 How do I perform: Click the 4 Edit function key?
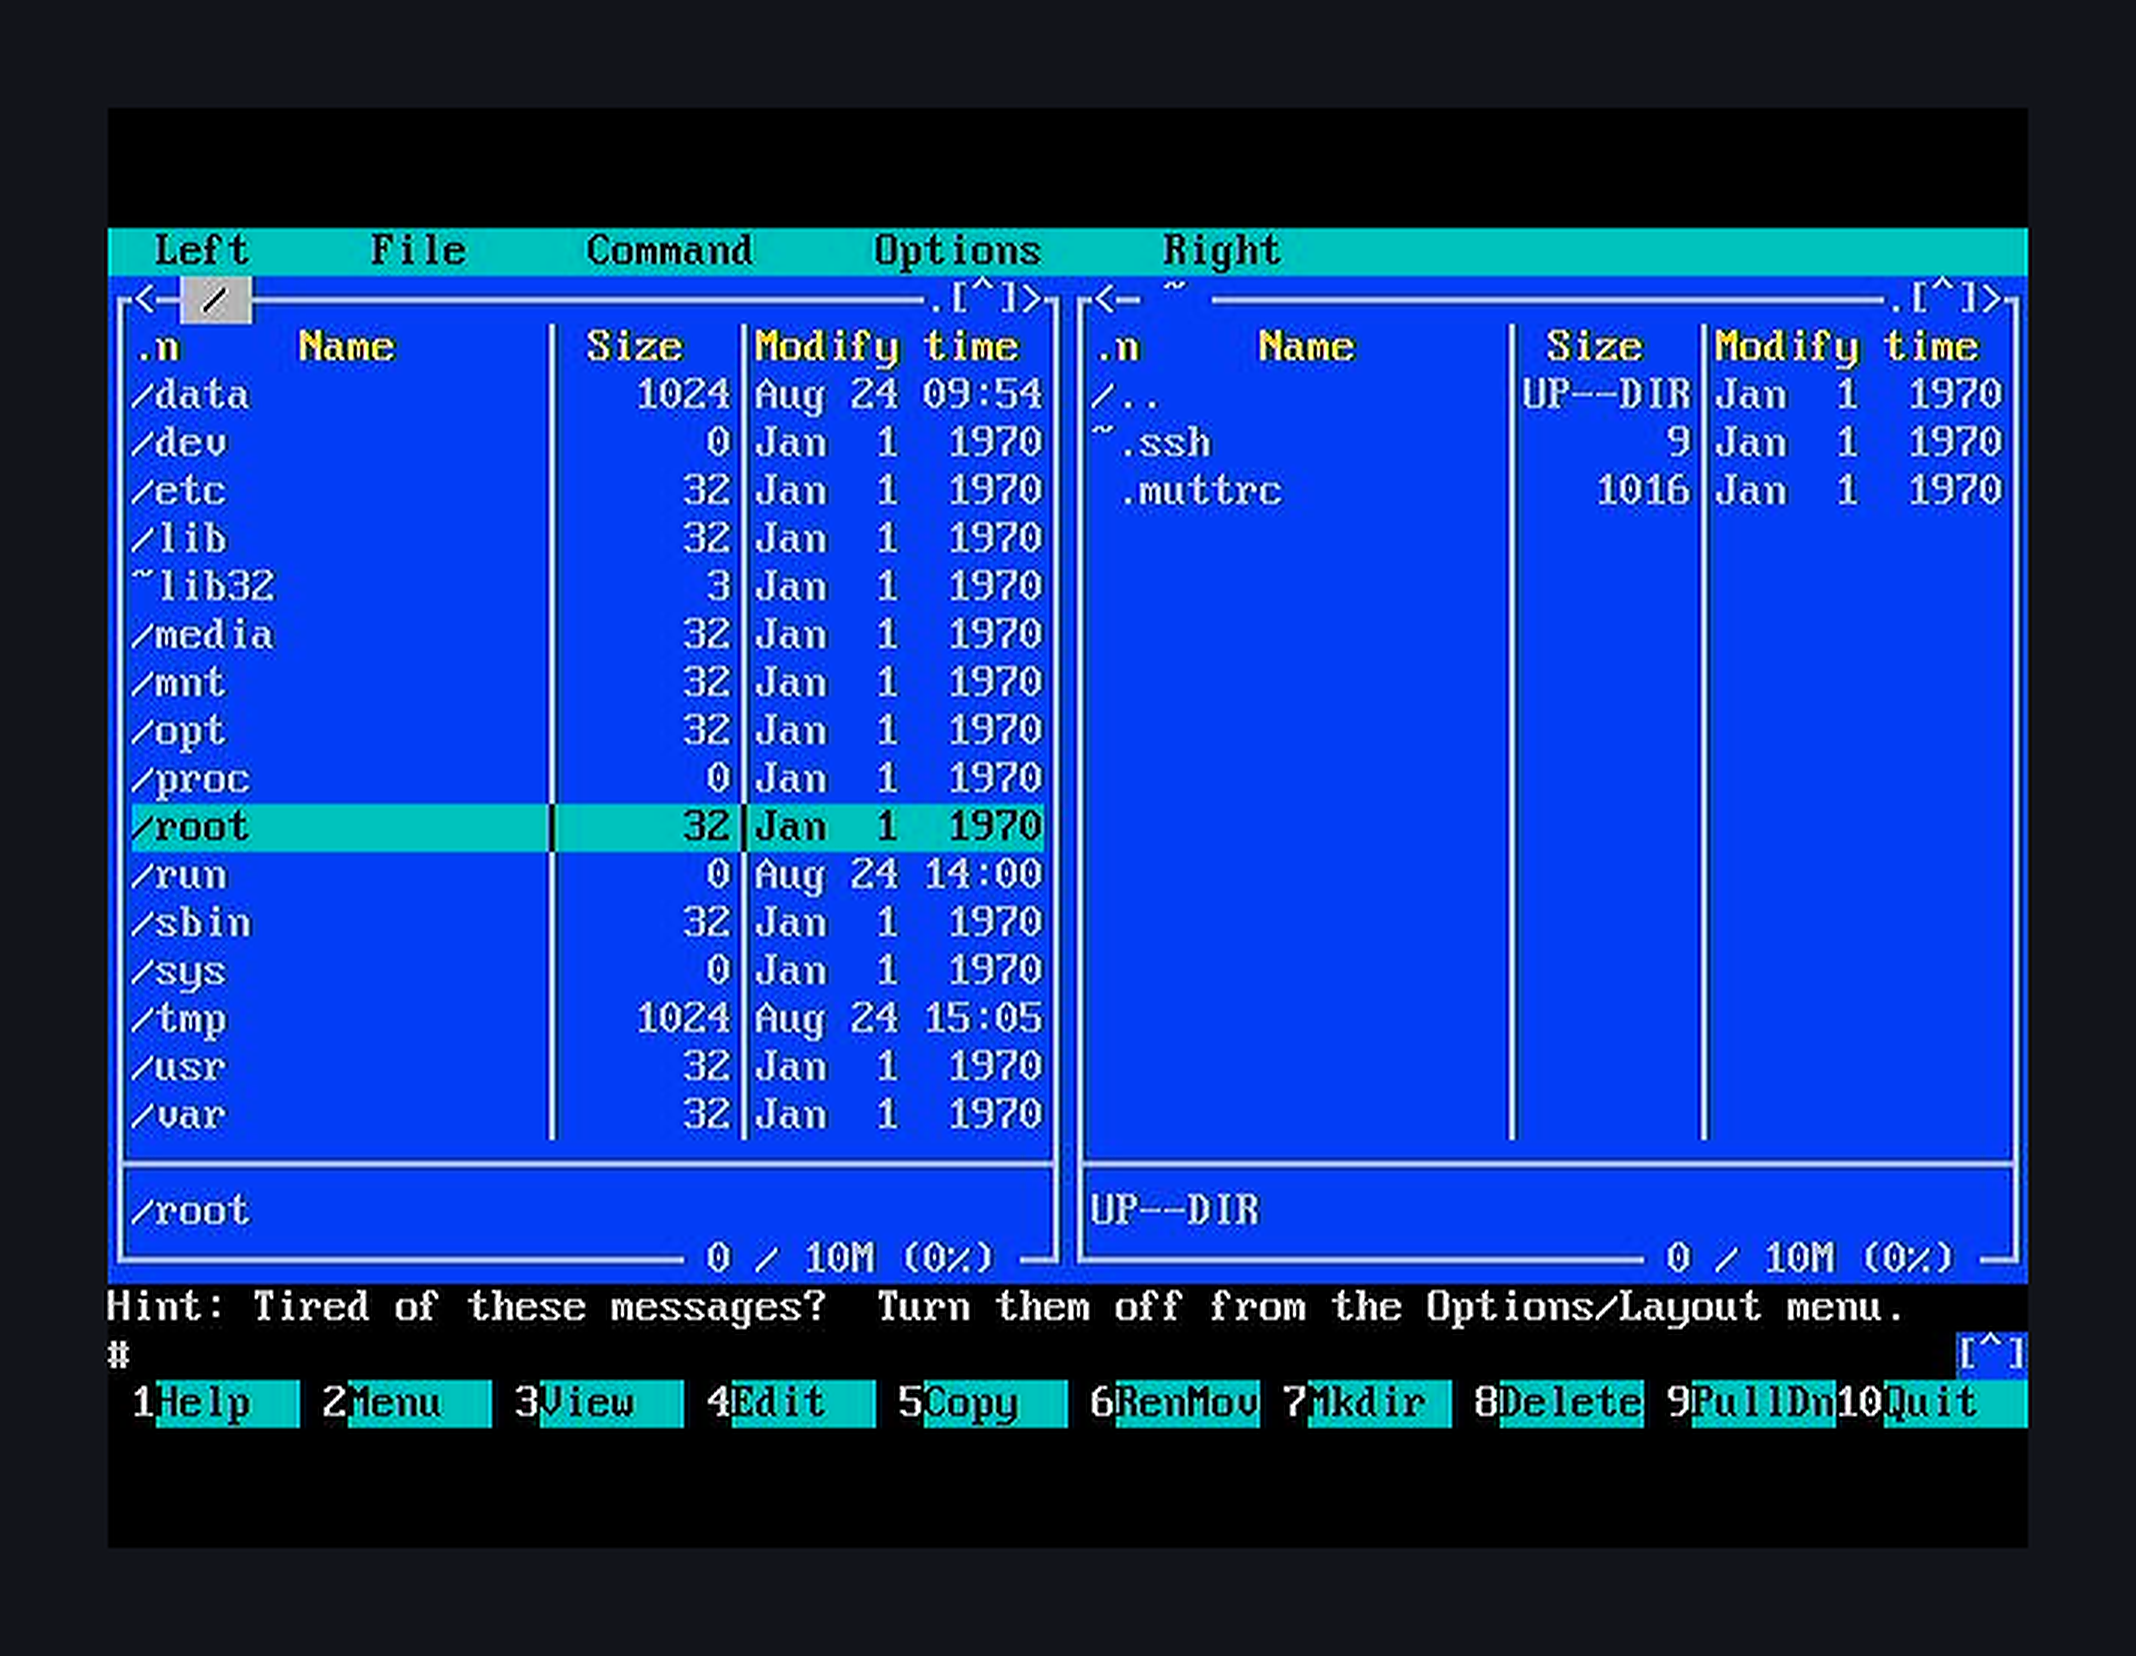point(791,1403)
